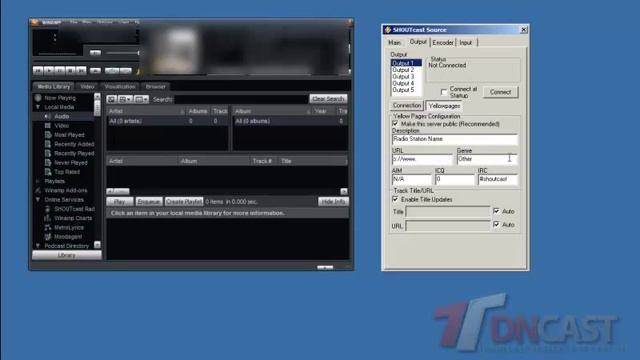
Task: Click the IRC field showing #shoutcast
Action: [498, 179]
